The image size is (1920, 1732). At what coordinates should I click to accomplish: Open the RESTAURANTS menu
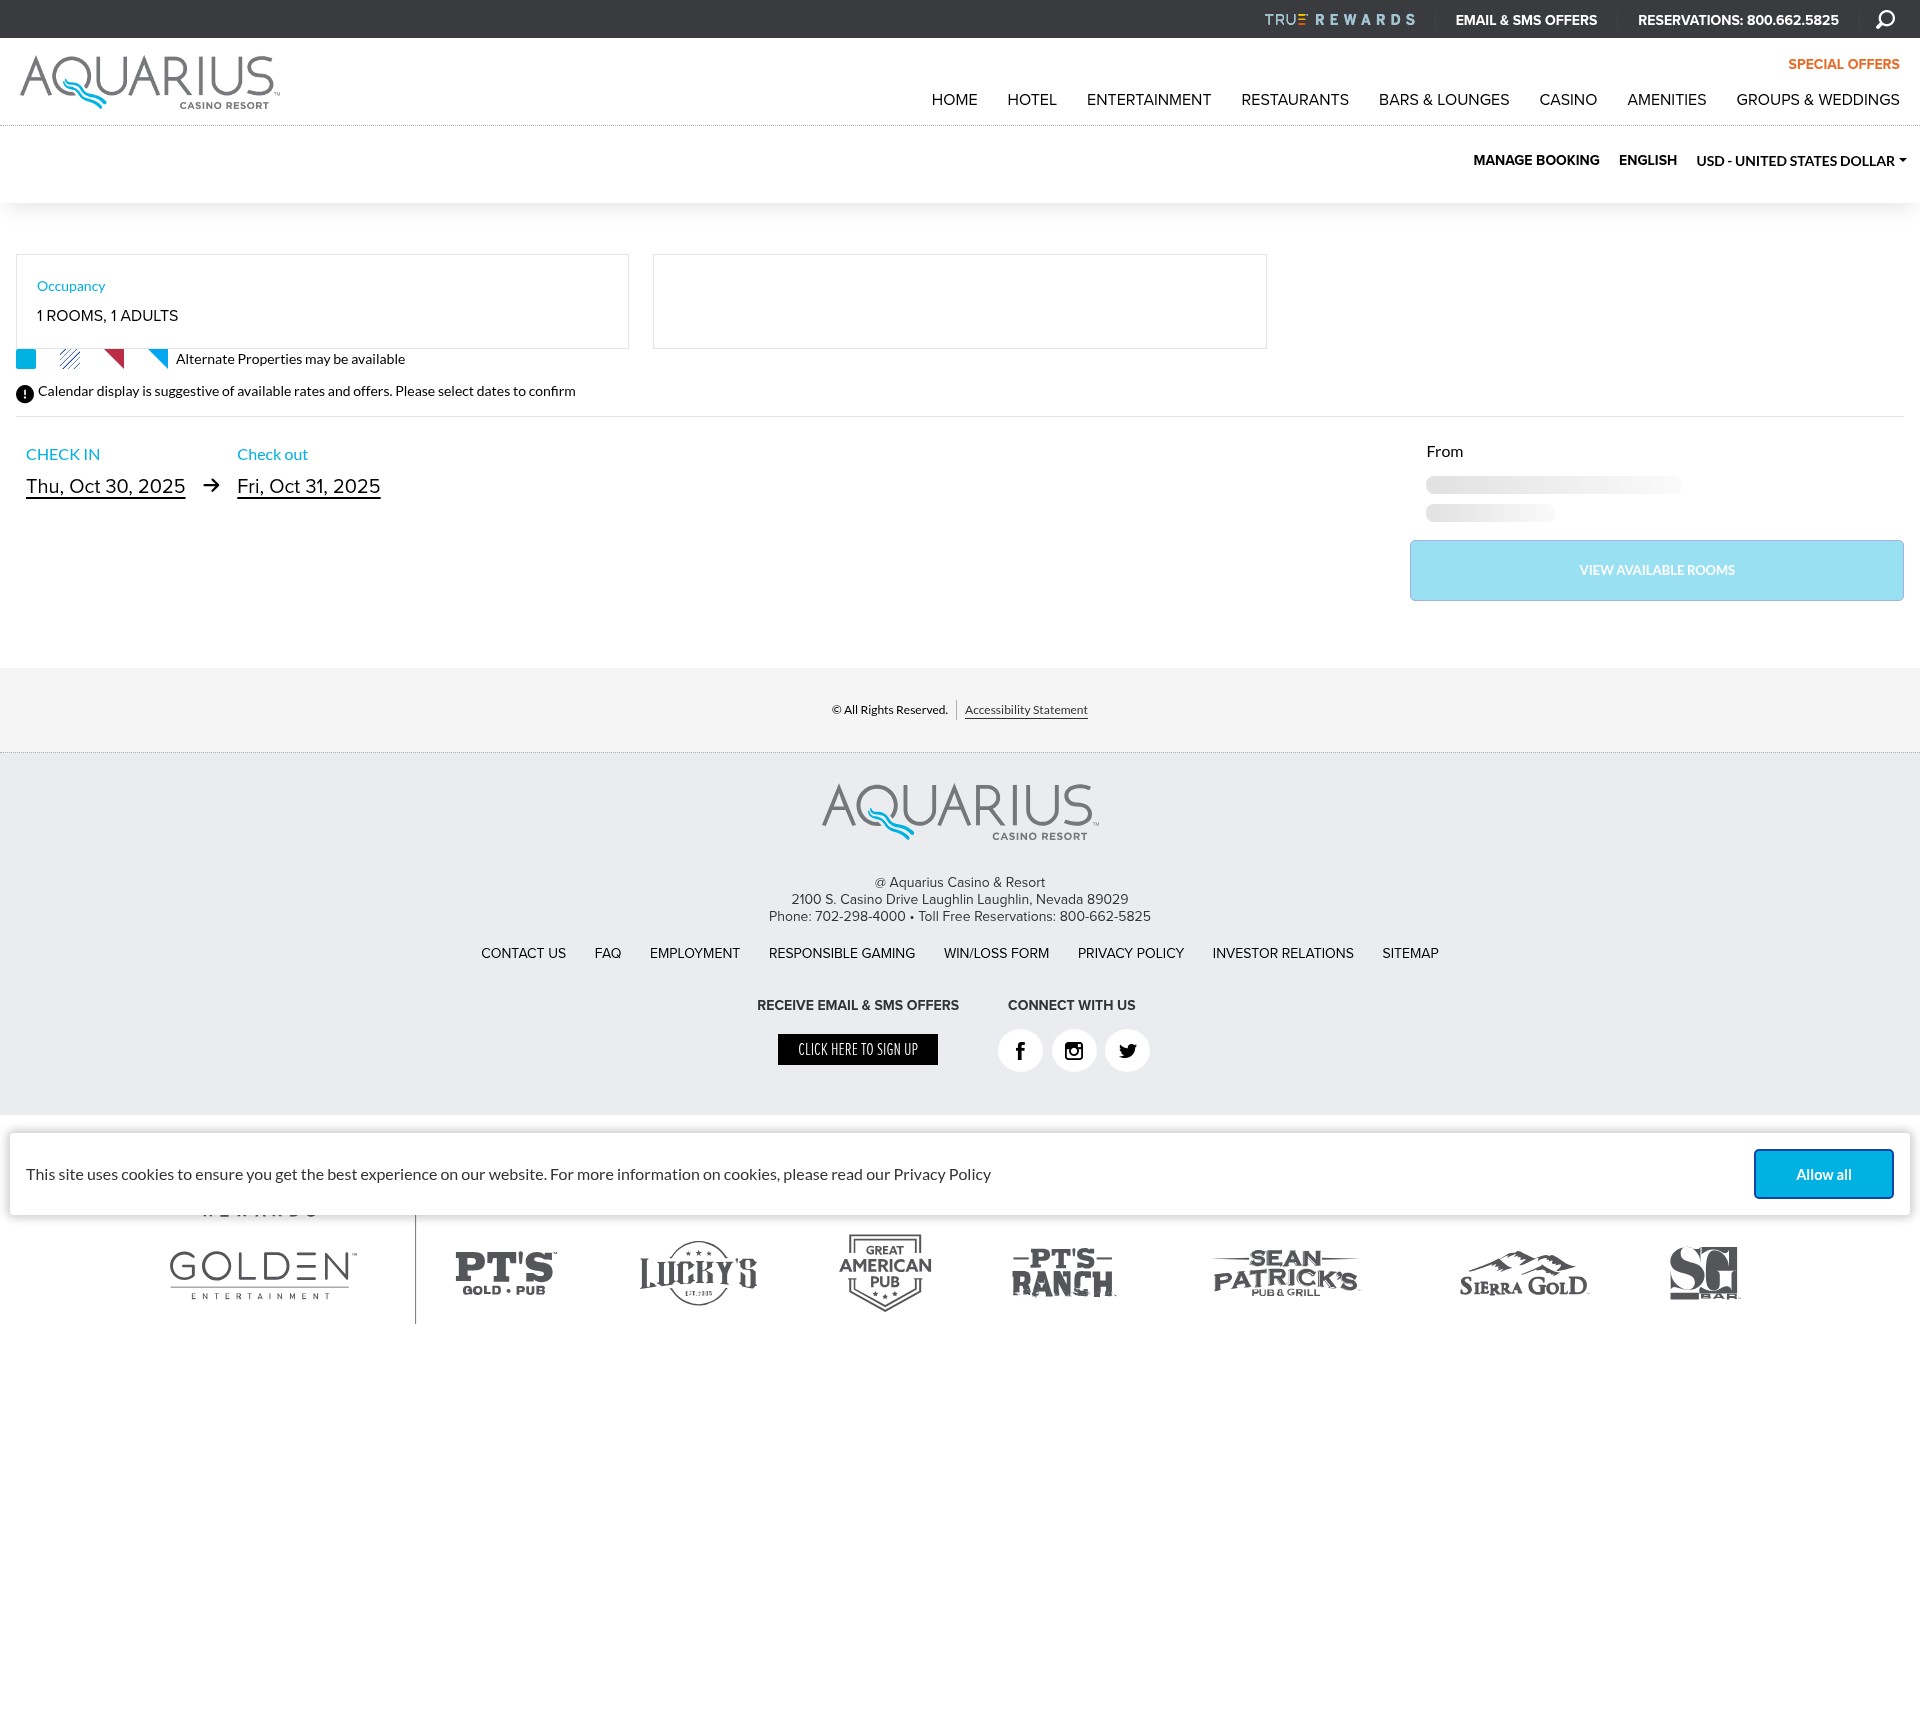1295,100
